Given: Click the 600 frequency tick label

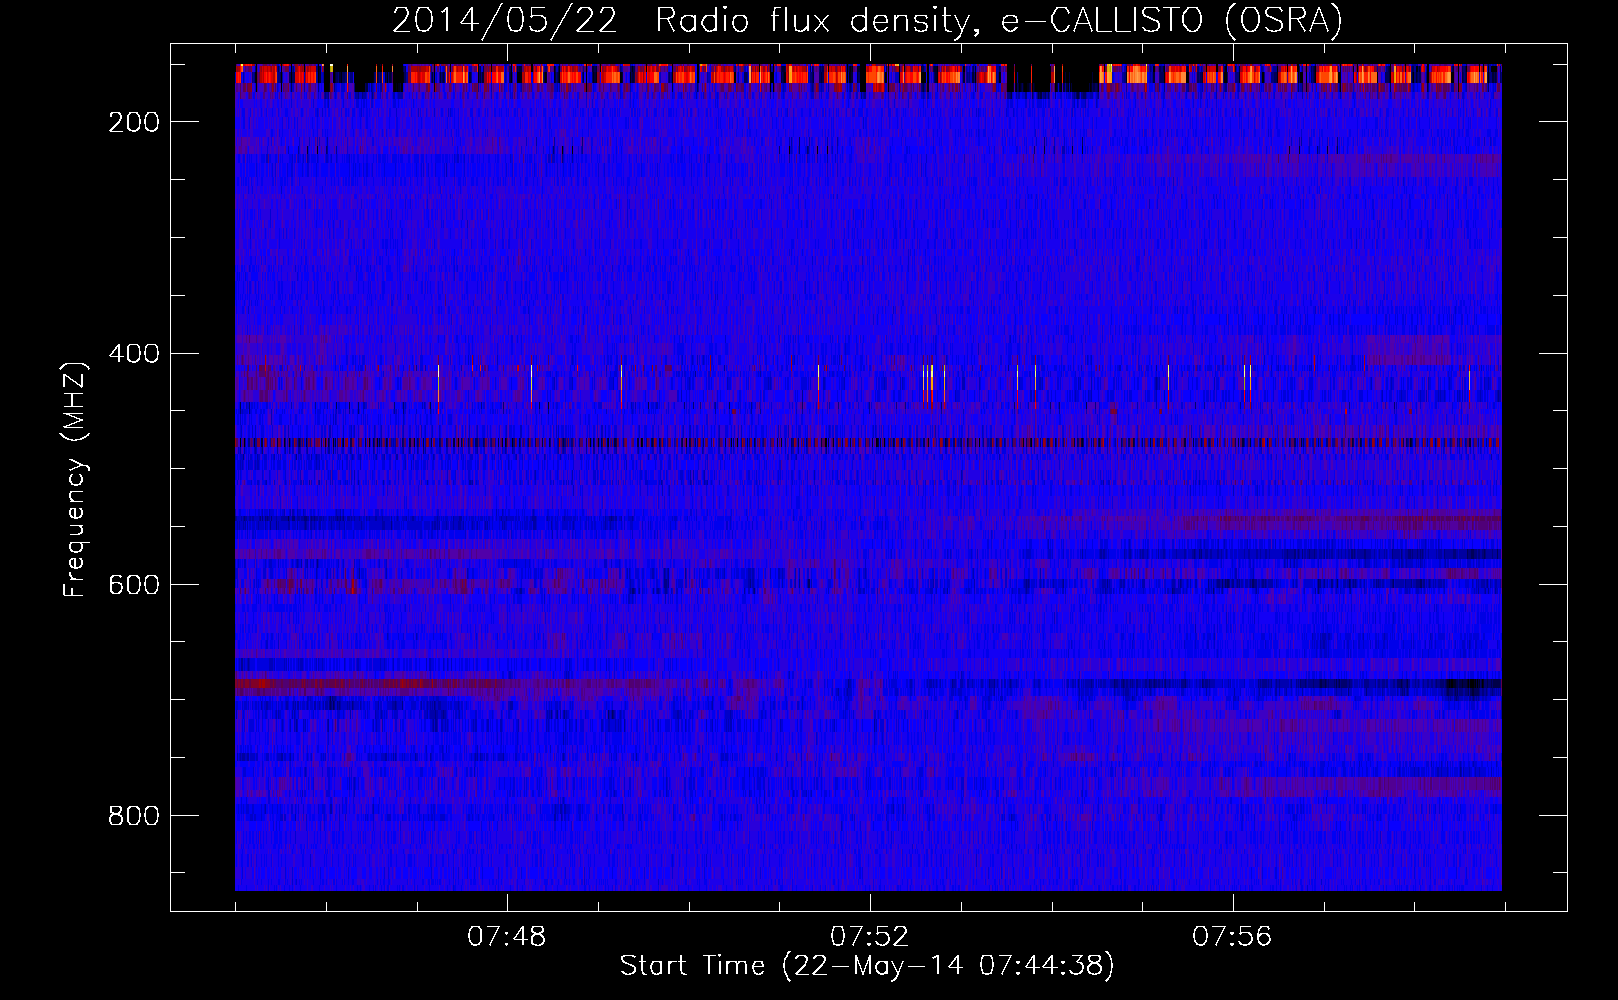Looking at the screenshot, I should pyautogui.click(x=134, y=584).
